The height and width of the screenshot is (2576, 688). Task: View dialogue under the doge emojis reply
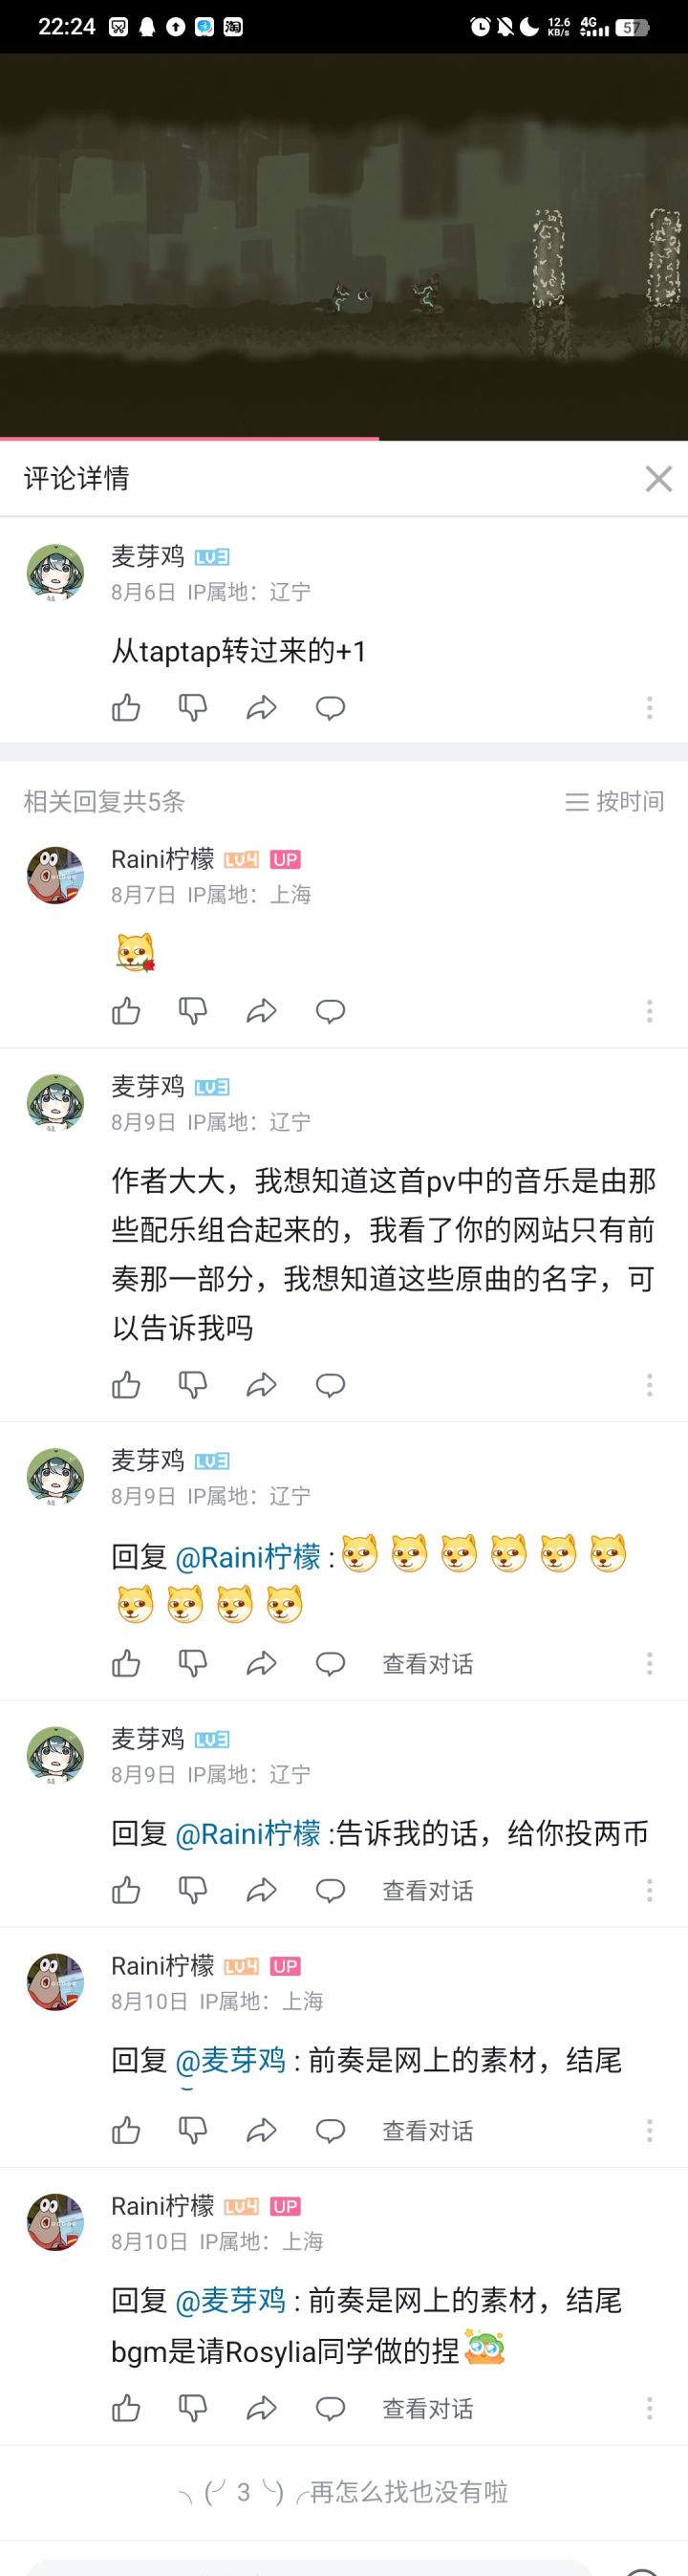428,1664
